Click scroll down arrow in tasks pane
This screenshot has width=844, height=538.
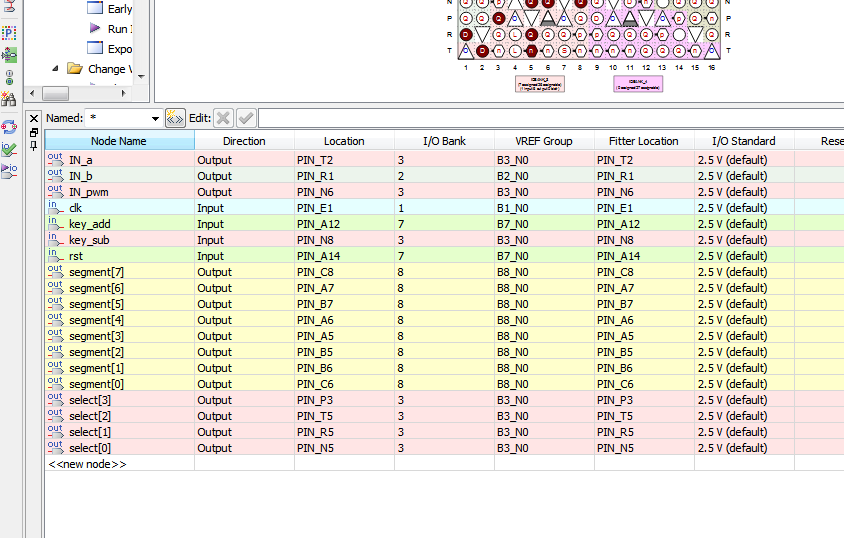tap(140, 76)
